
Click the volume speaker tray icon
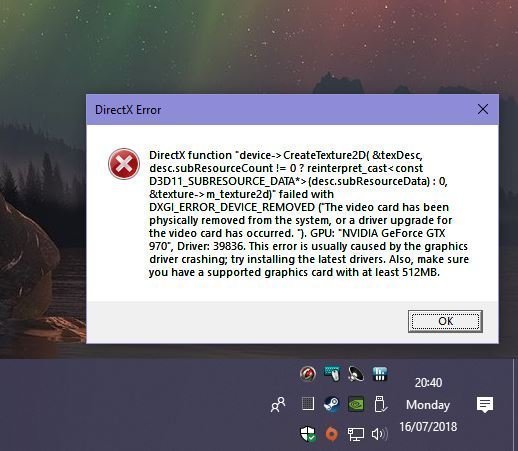tap(380, 434)
